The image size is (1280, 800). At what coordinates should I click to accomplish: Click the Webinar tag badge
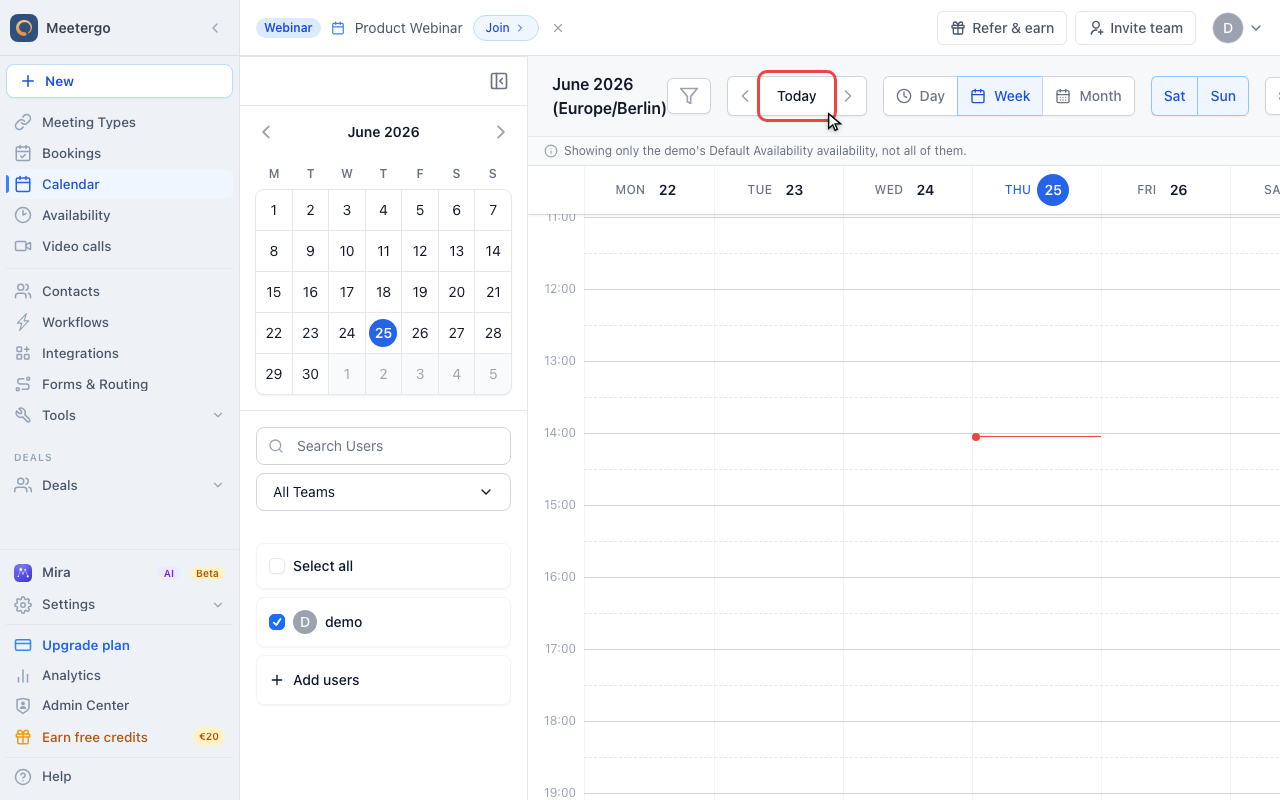click(288, 28)
